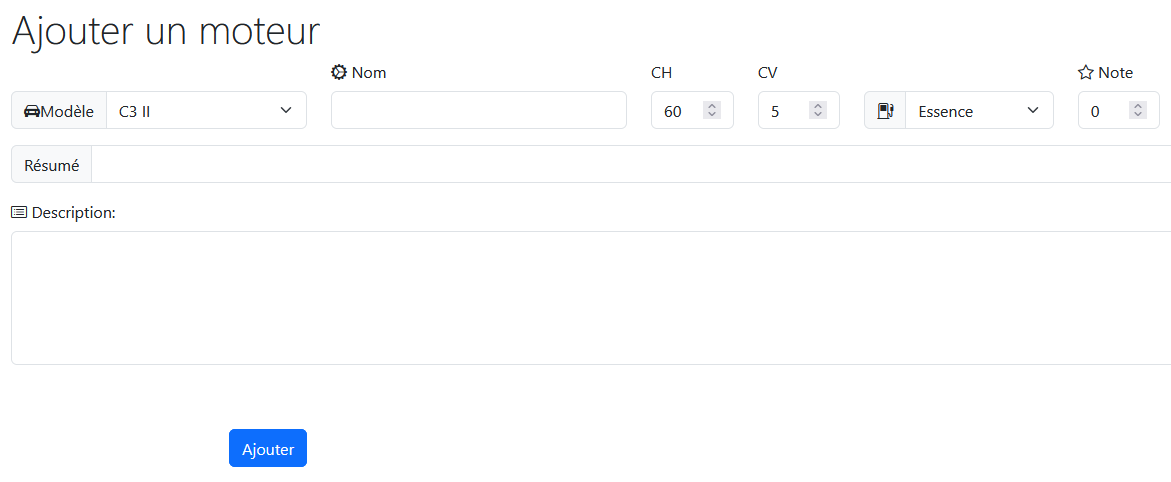The height and width of the screenshot is (482, 1171).
Task: Decrease the CH value with down arrow
Action: (712, 115)
